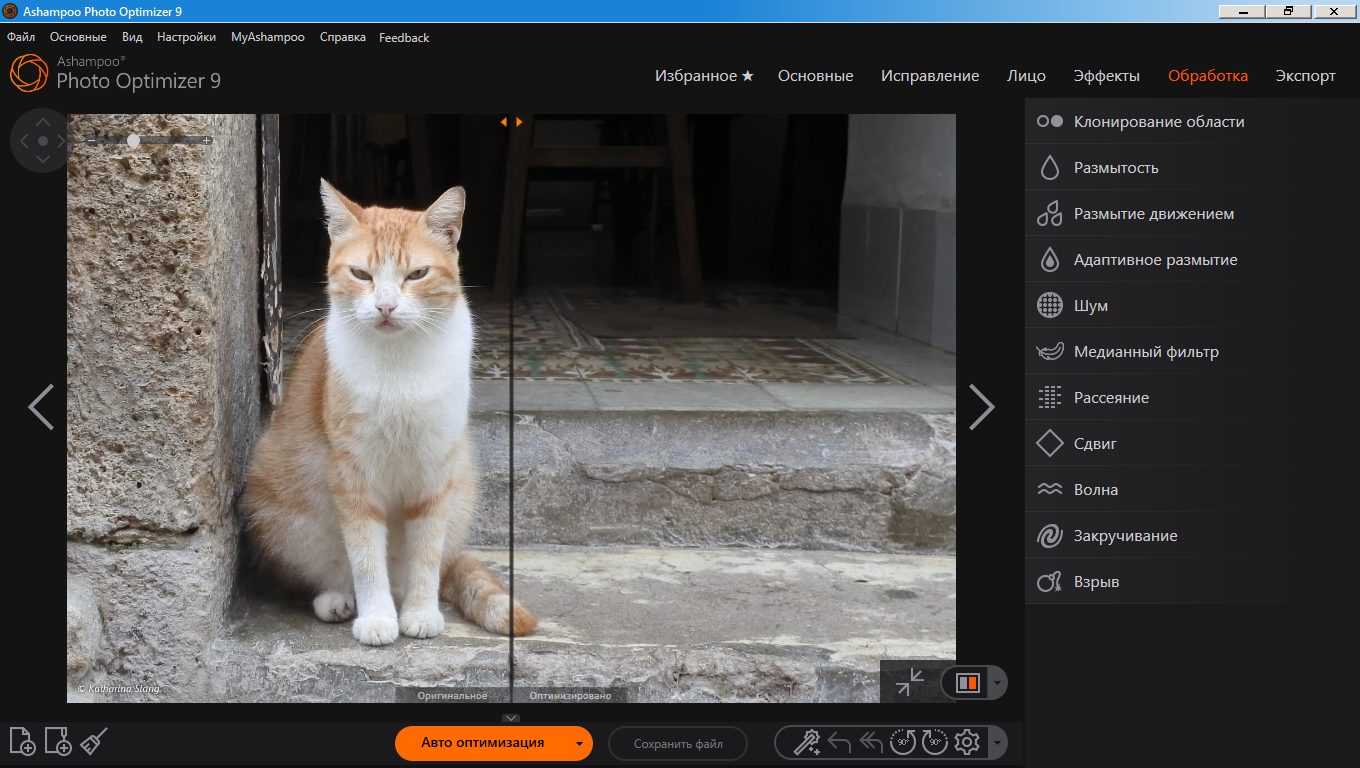The width and height of the screenshot is (1360, 768).
Task: Open the view mode dropdown arrow
Action: point(996,683)
